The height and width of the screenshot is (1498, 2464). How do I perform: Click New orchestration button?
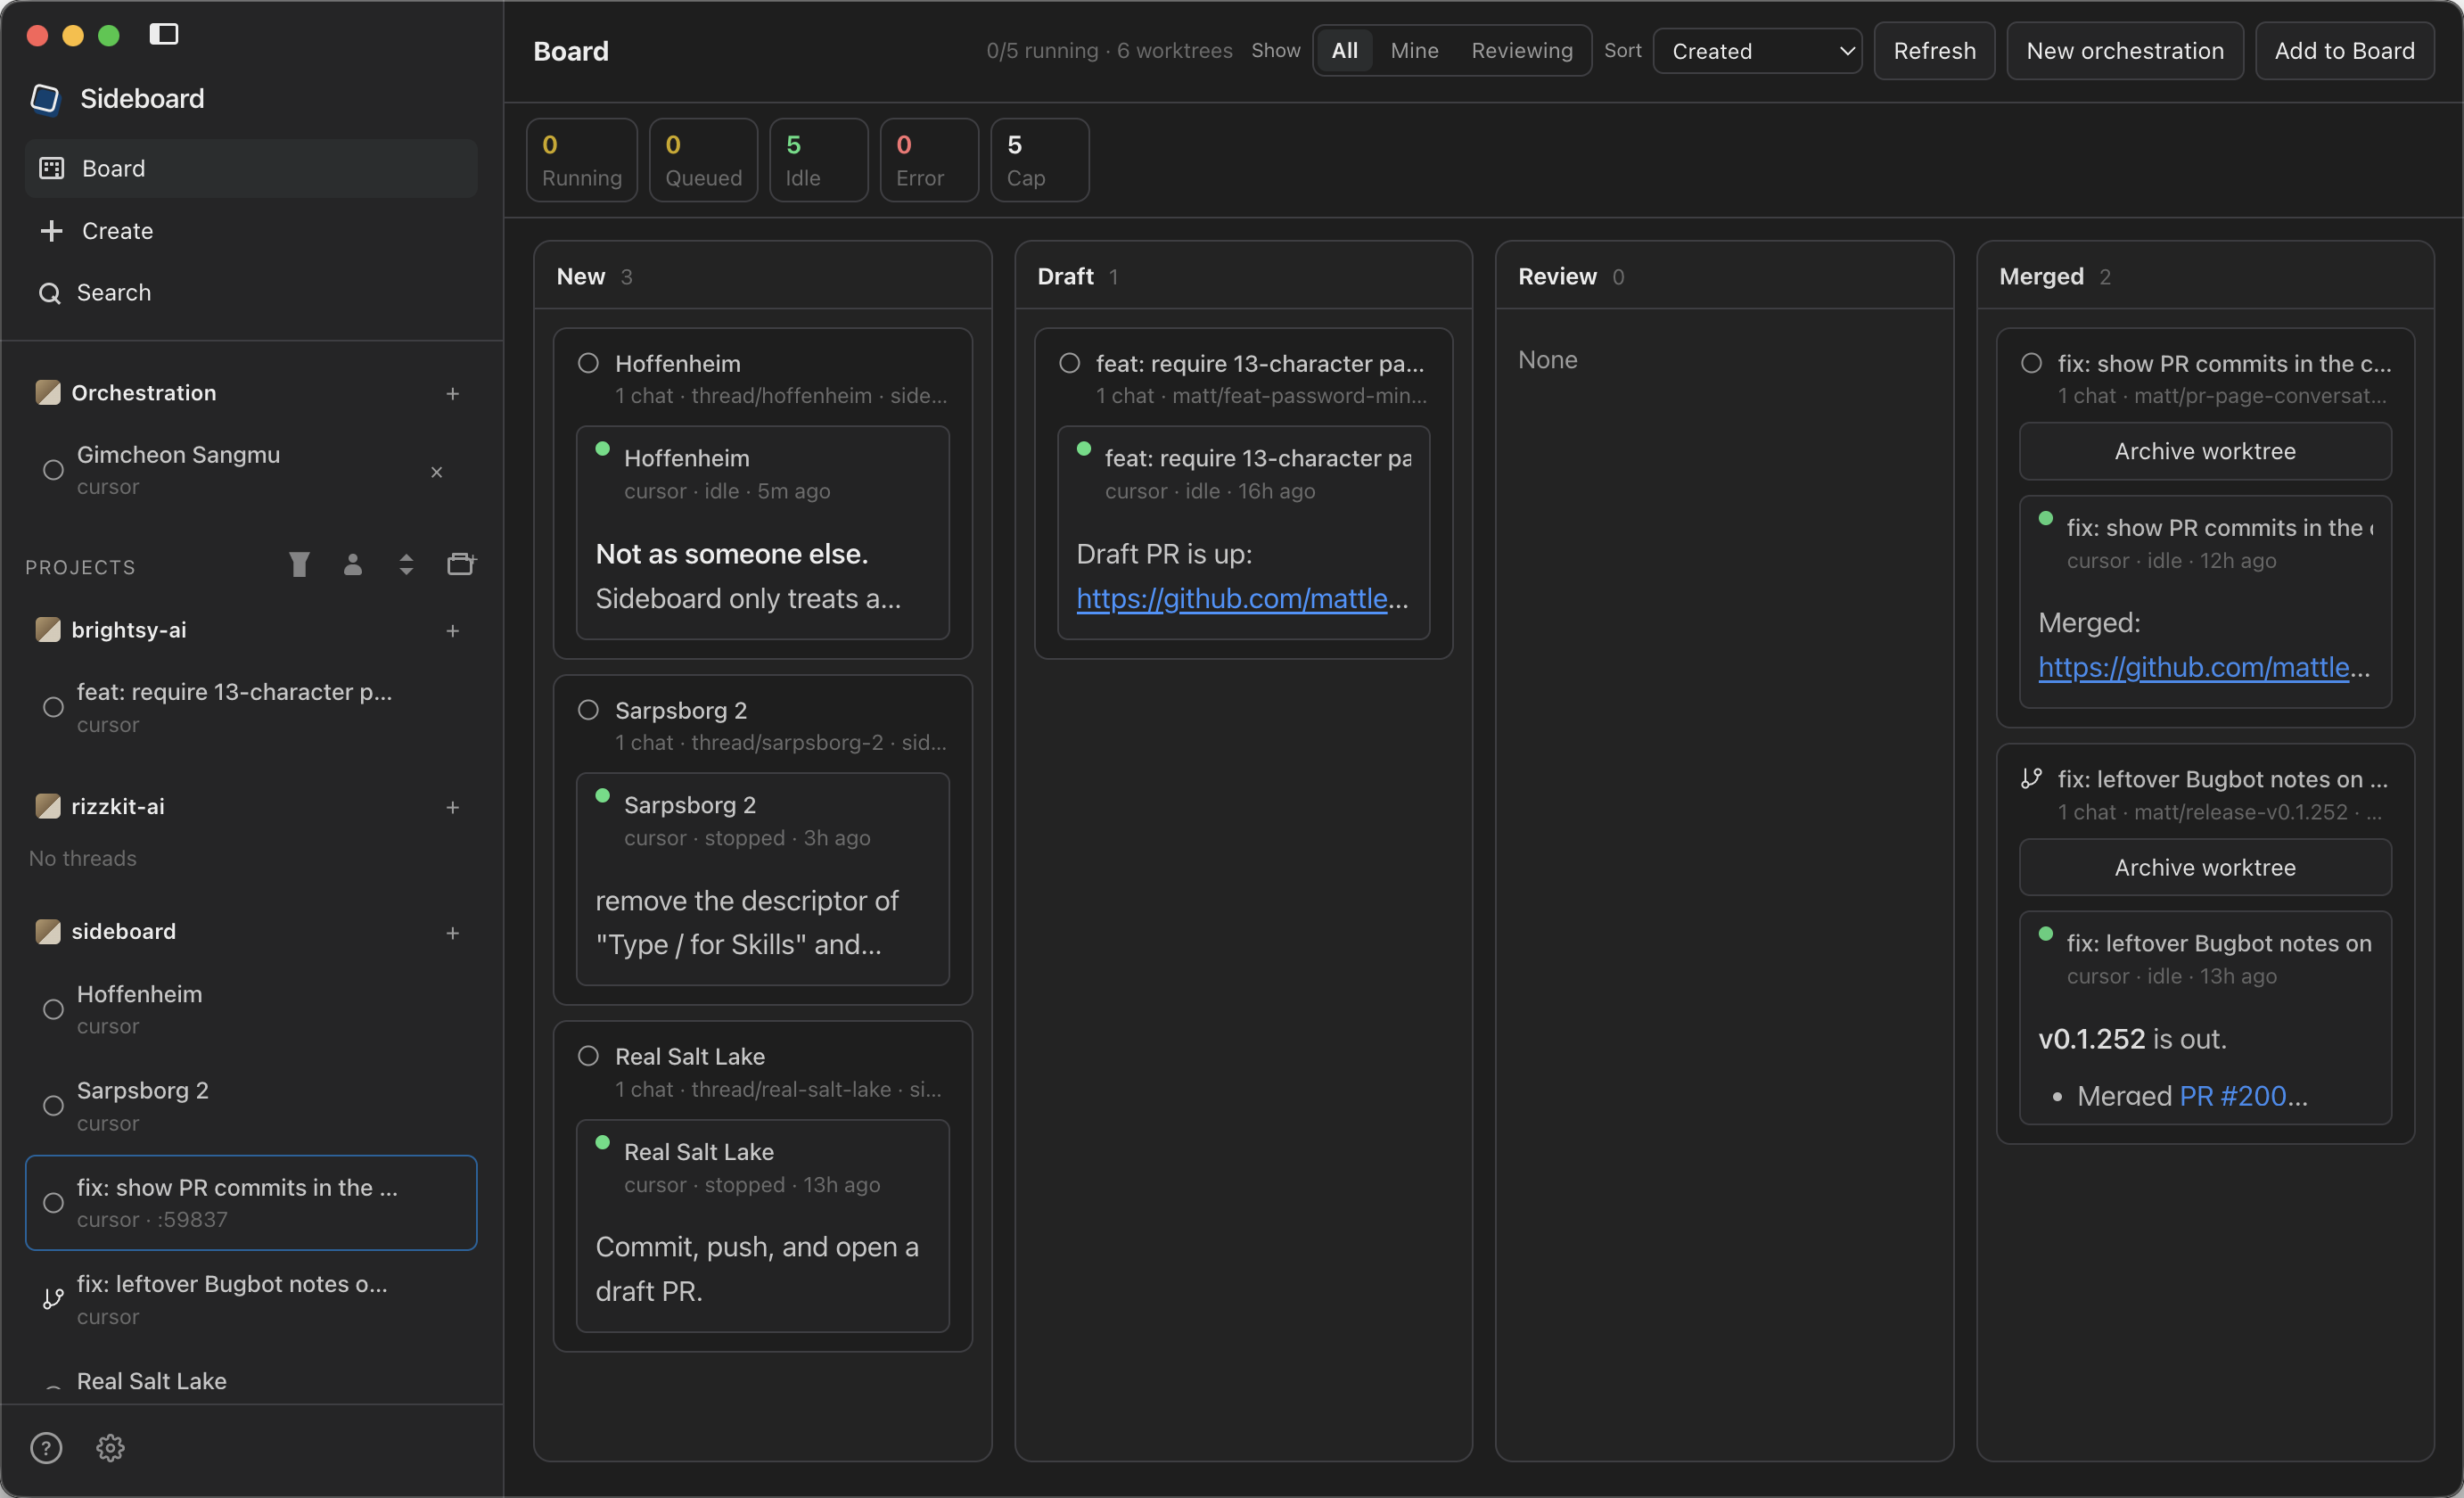2125,51
